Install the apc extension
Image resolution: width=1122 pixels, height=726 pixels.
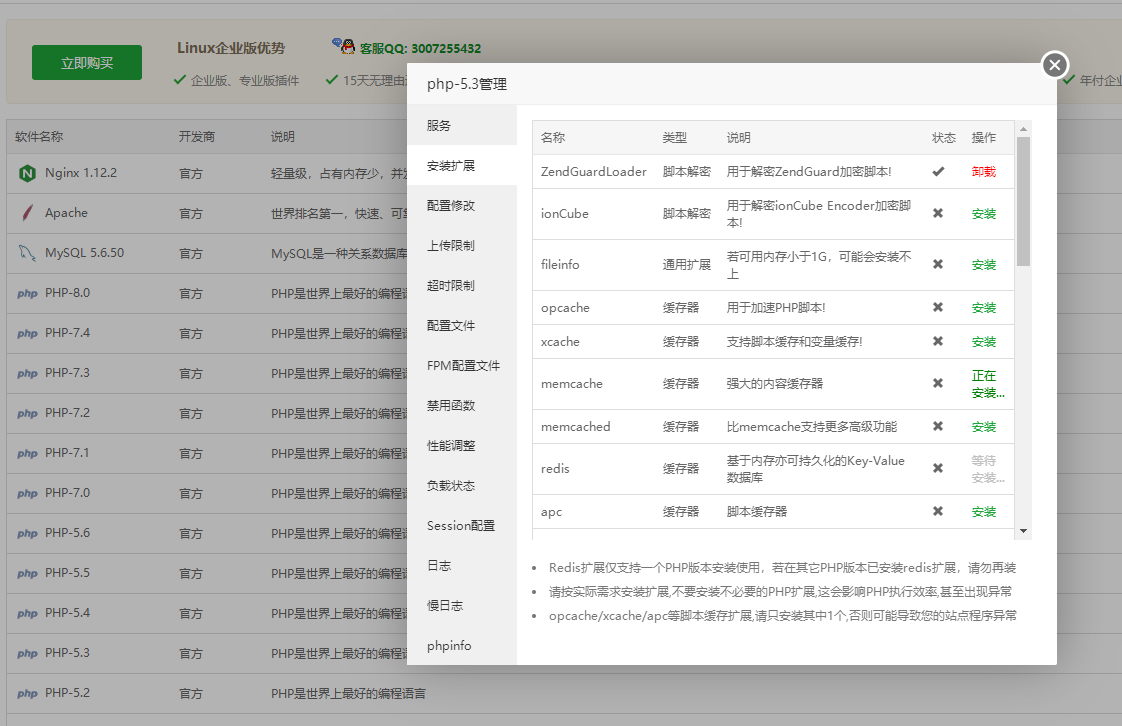click(983, 512)
